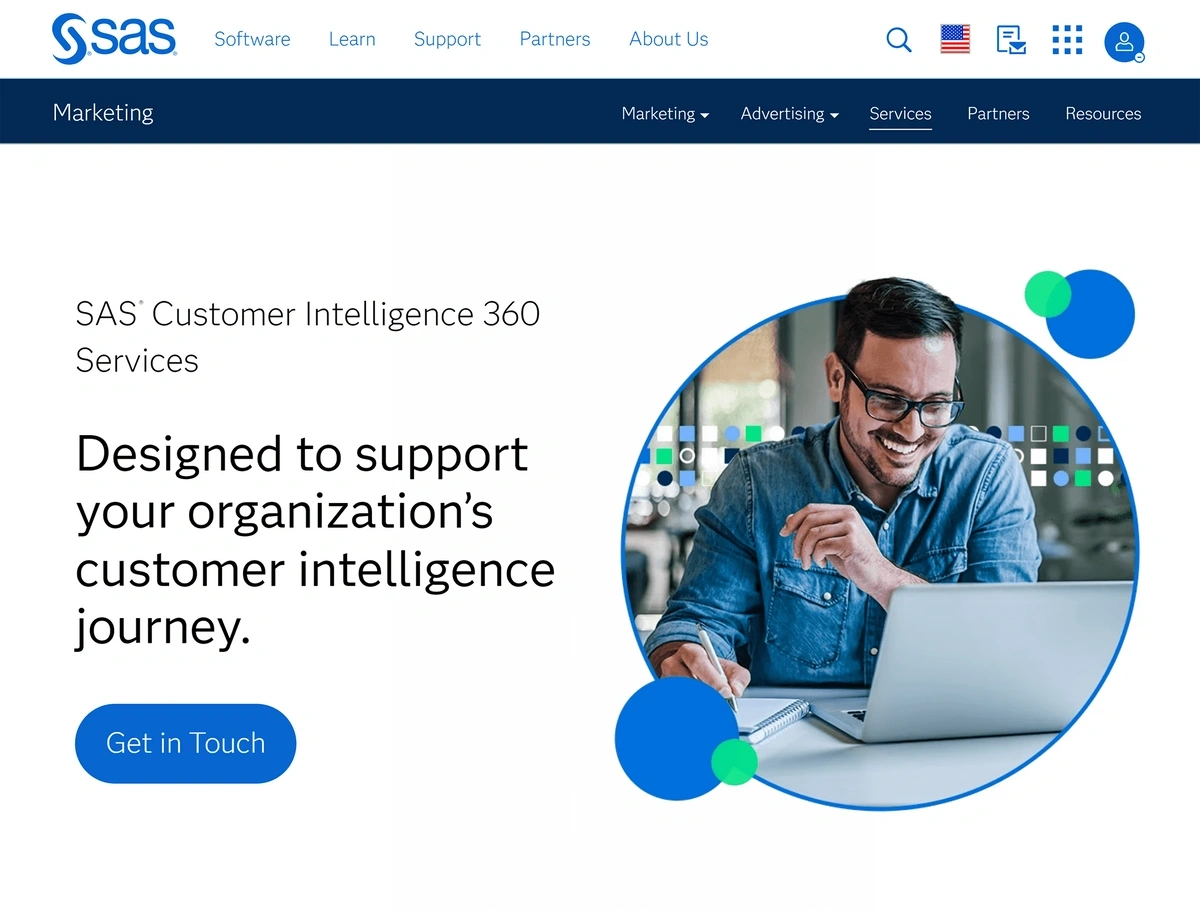Click the US flag region selector

click(955, 39)
